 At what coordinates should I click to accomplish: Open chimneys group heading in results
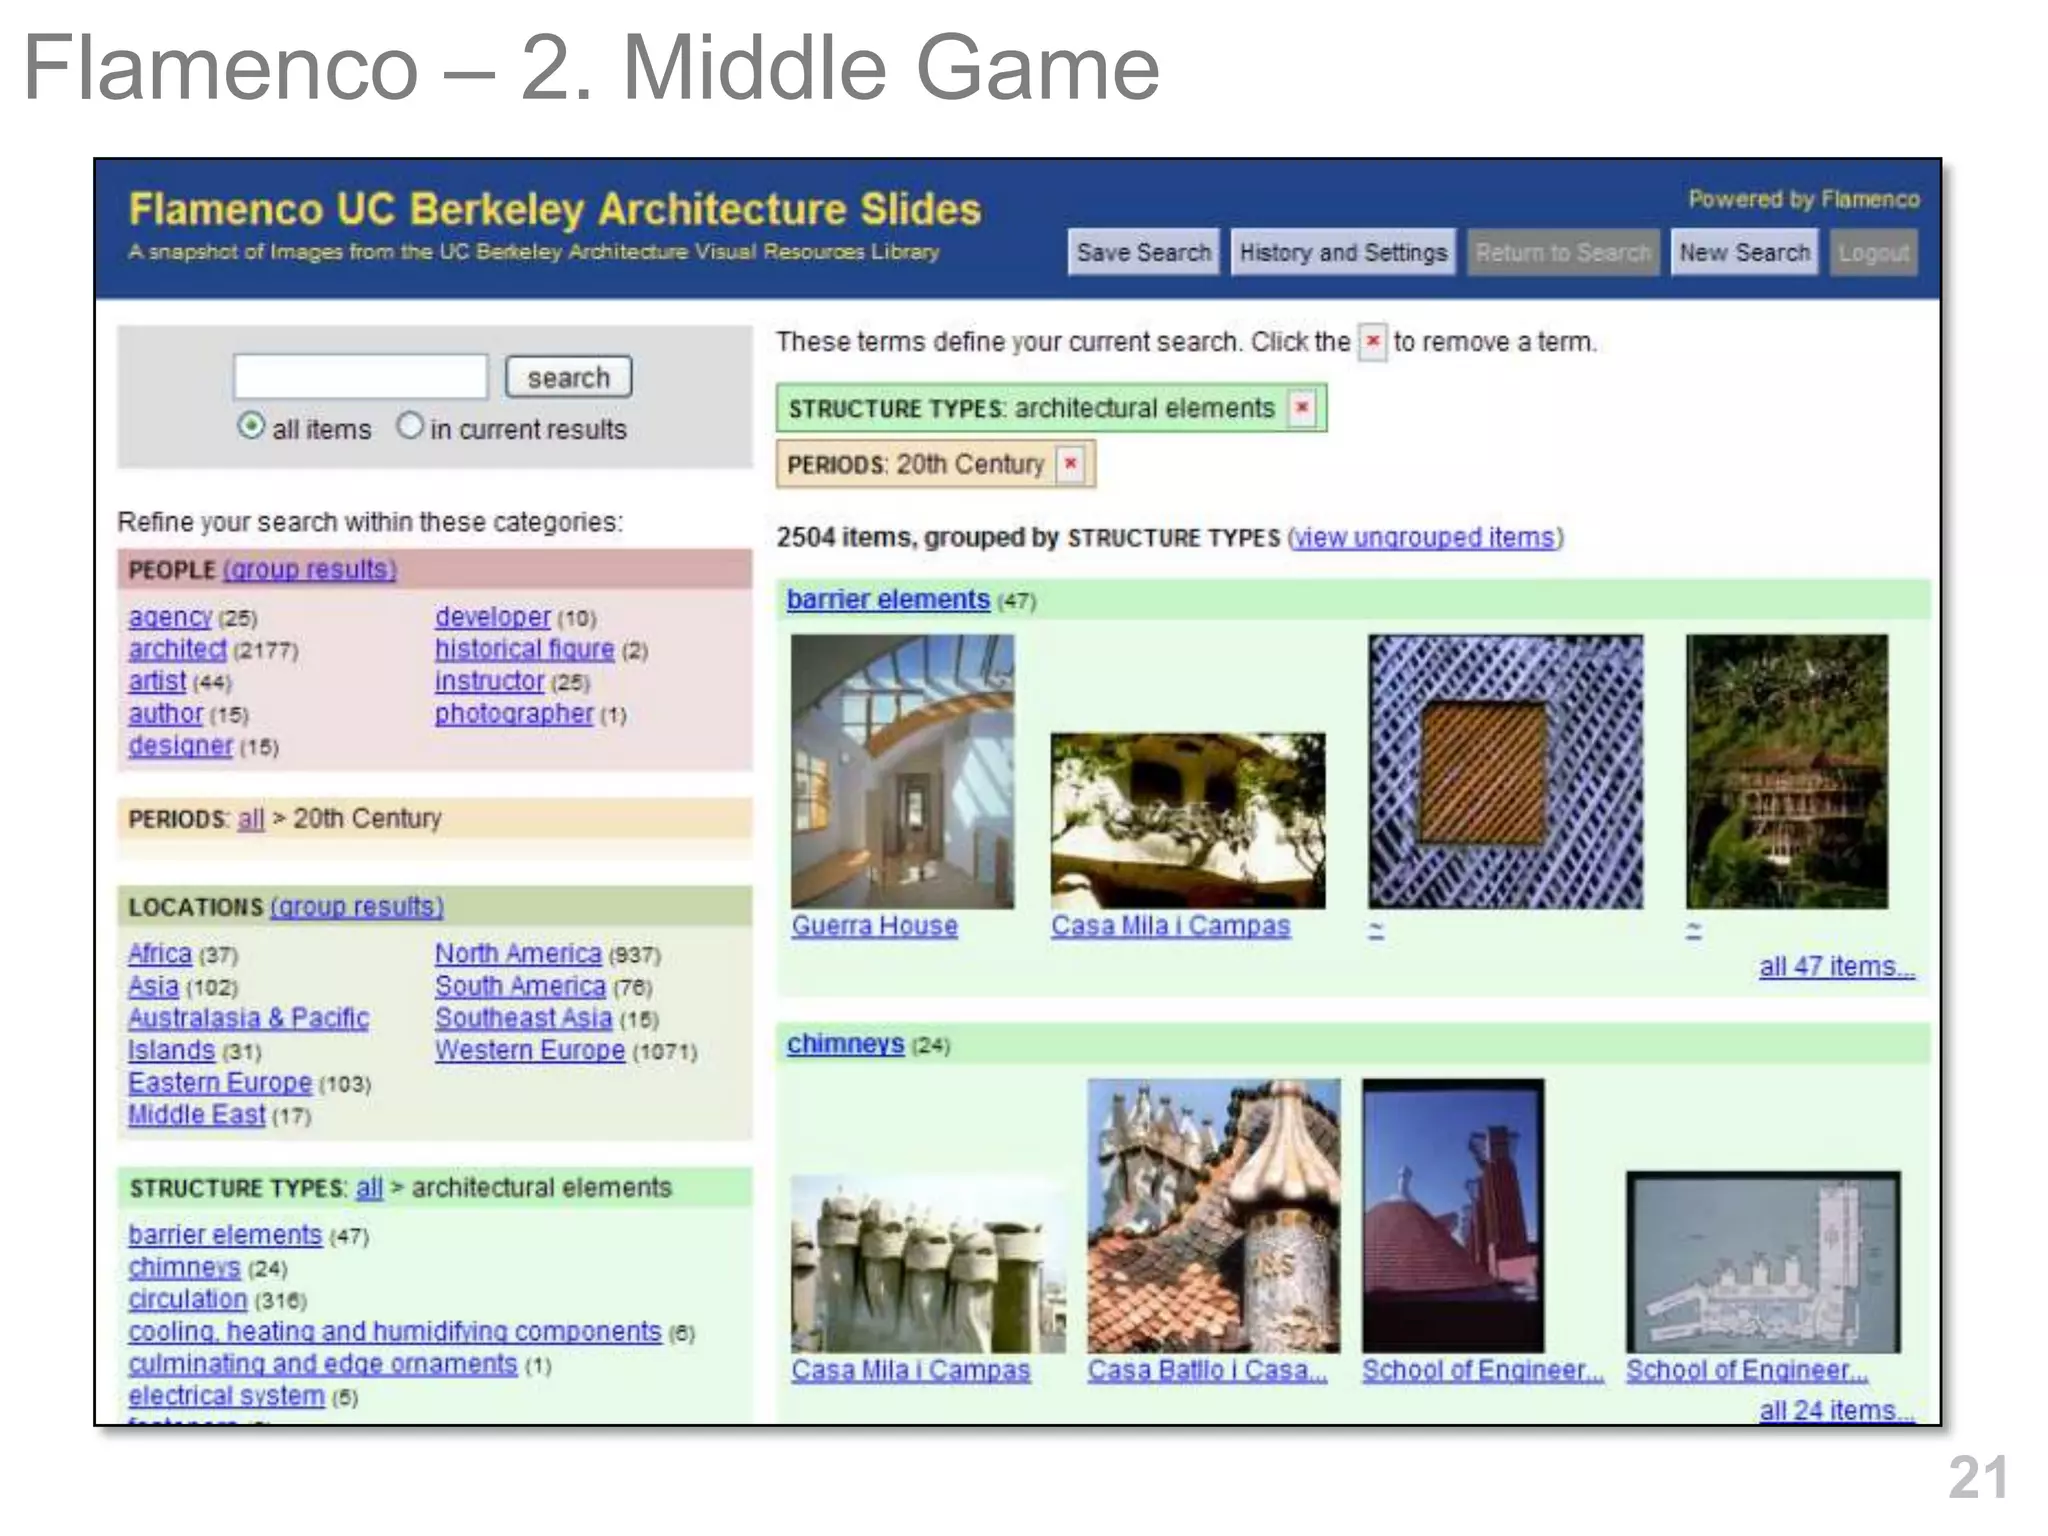(x=845, y=1043)
